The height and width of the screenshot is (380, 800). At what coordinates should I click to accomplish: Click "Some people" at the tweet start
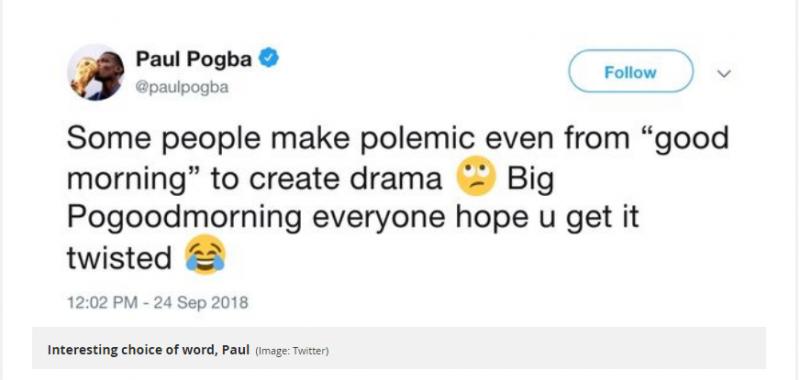tap(159, 140)
